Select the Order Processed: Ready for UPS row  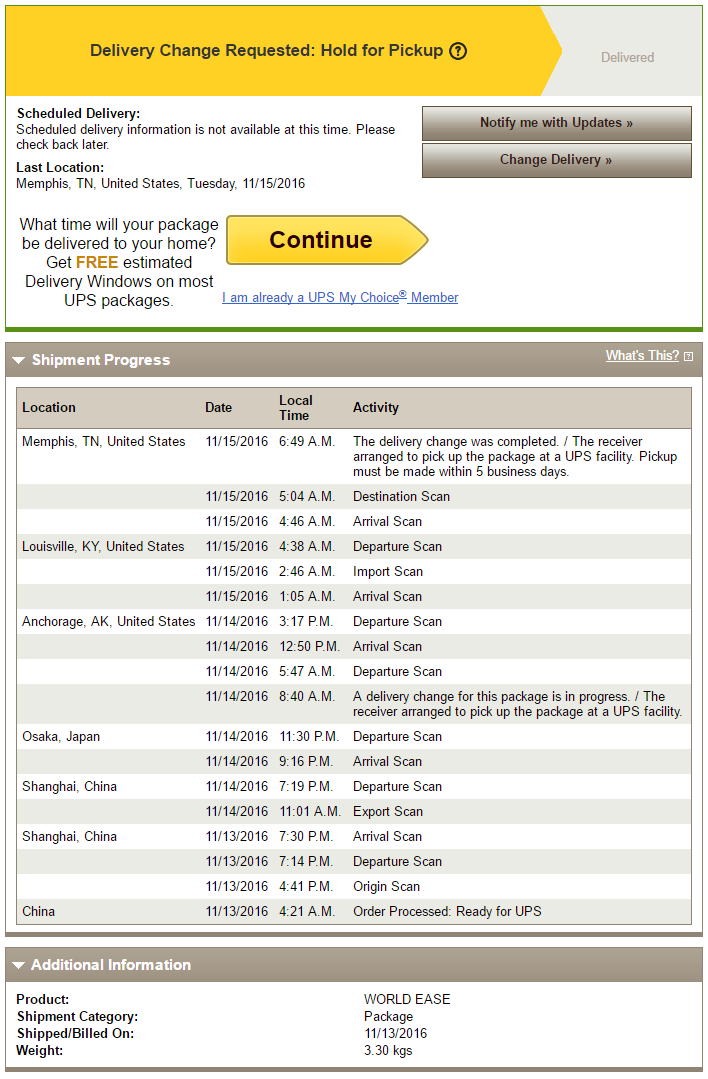pyautogui.click(x=354, y=911)
